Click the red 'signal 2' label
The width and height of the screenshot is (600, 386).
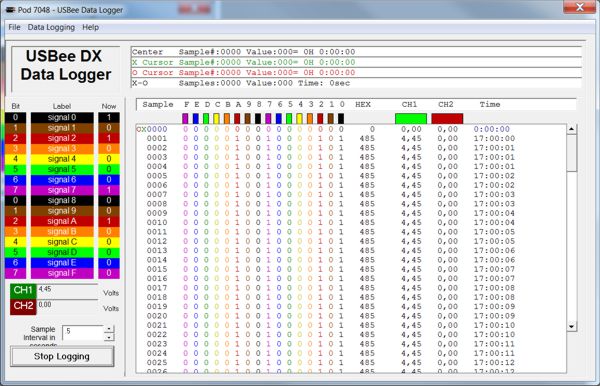pos(62,138)
